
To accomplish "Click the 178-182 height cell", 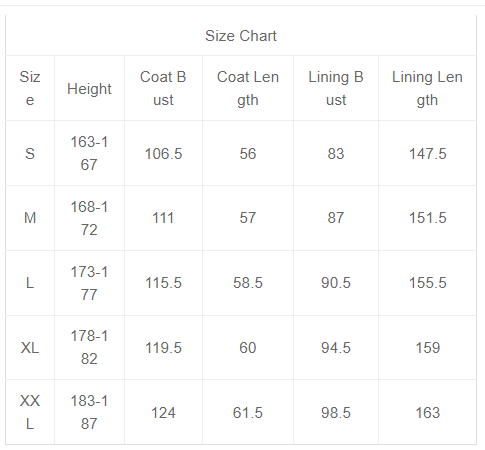I will click(x=89, y=347).
